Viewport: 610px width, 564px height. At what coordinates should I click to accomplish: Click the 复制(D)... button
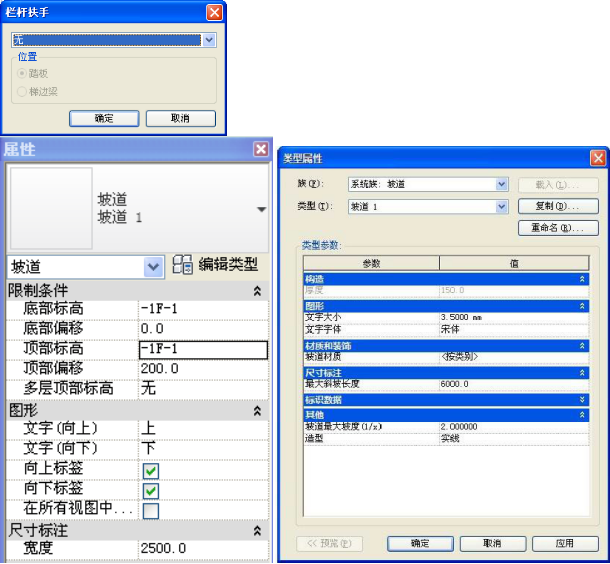[558, 206]
